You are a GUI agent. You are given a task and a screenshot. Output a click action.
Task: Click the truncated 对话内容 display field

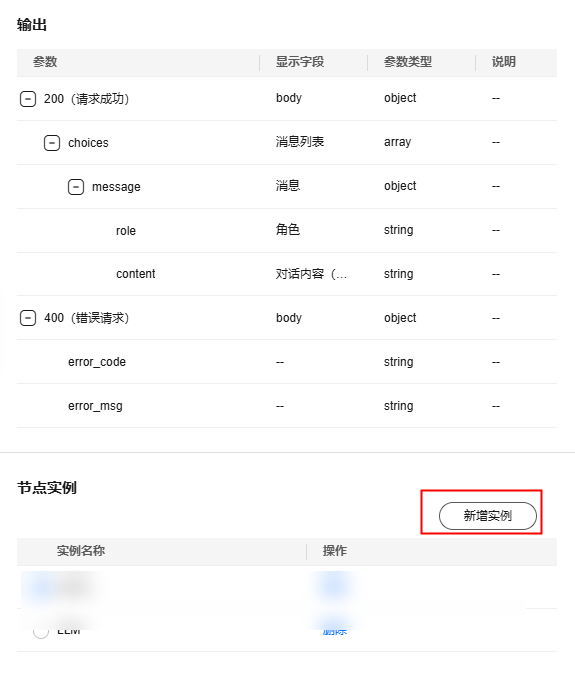tap(311, 274)
